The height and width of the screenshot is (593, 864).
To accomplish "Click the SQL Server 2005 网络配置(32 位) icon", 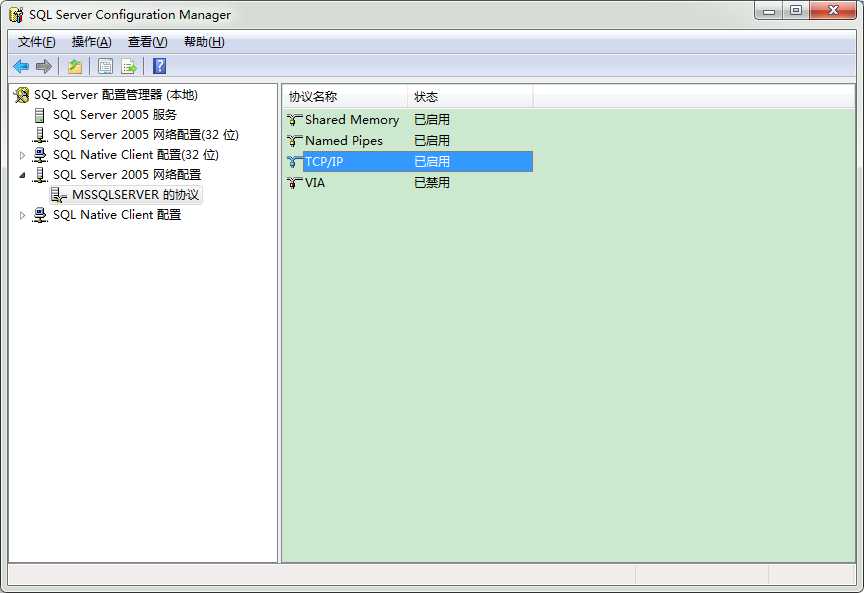I will click(40, 135).
